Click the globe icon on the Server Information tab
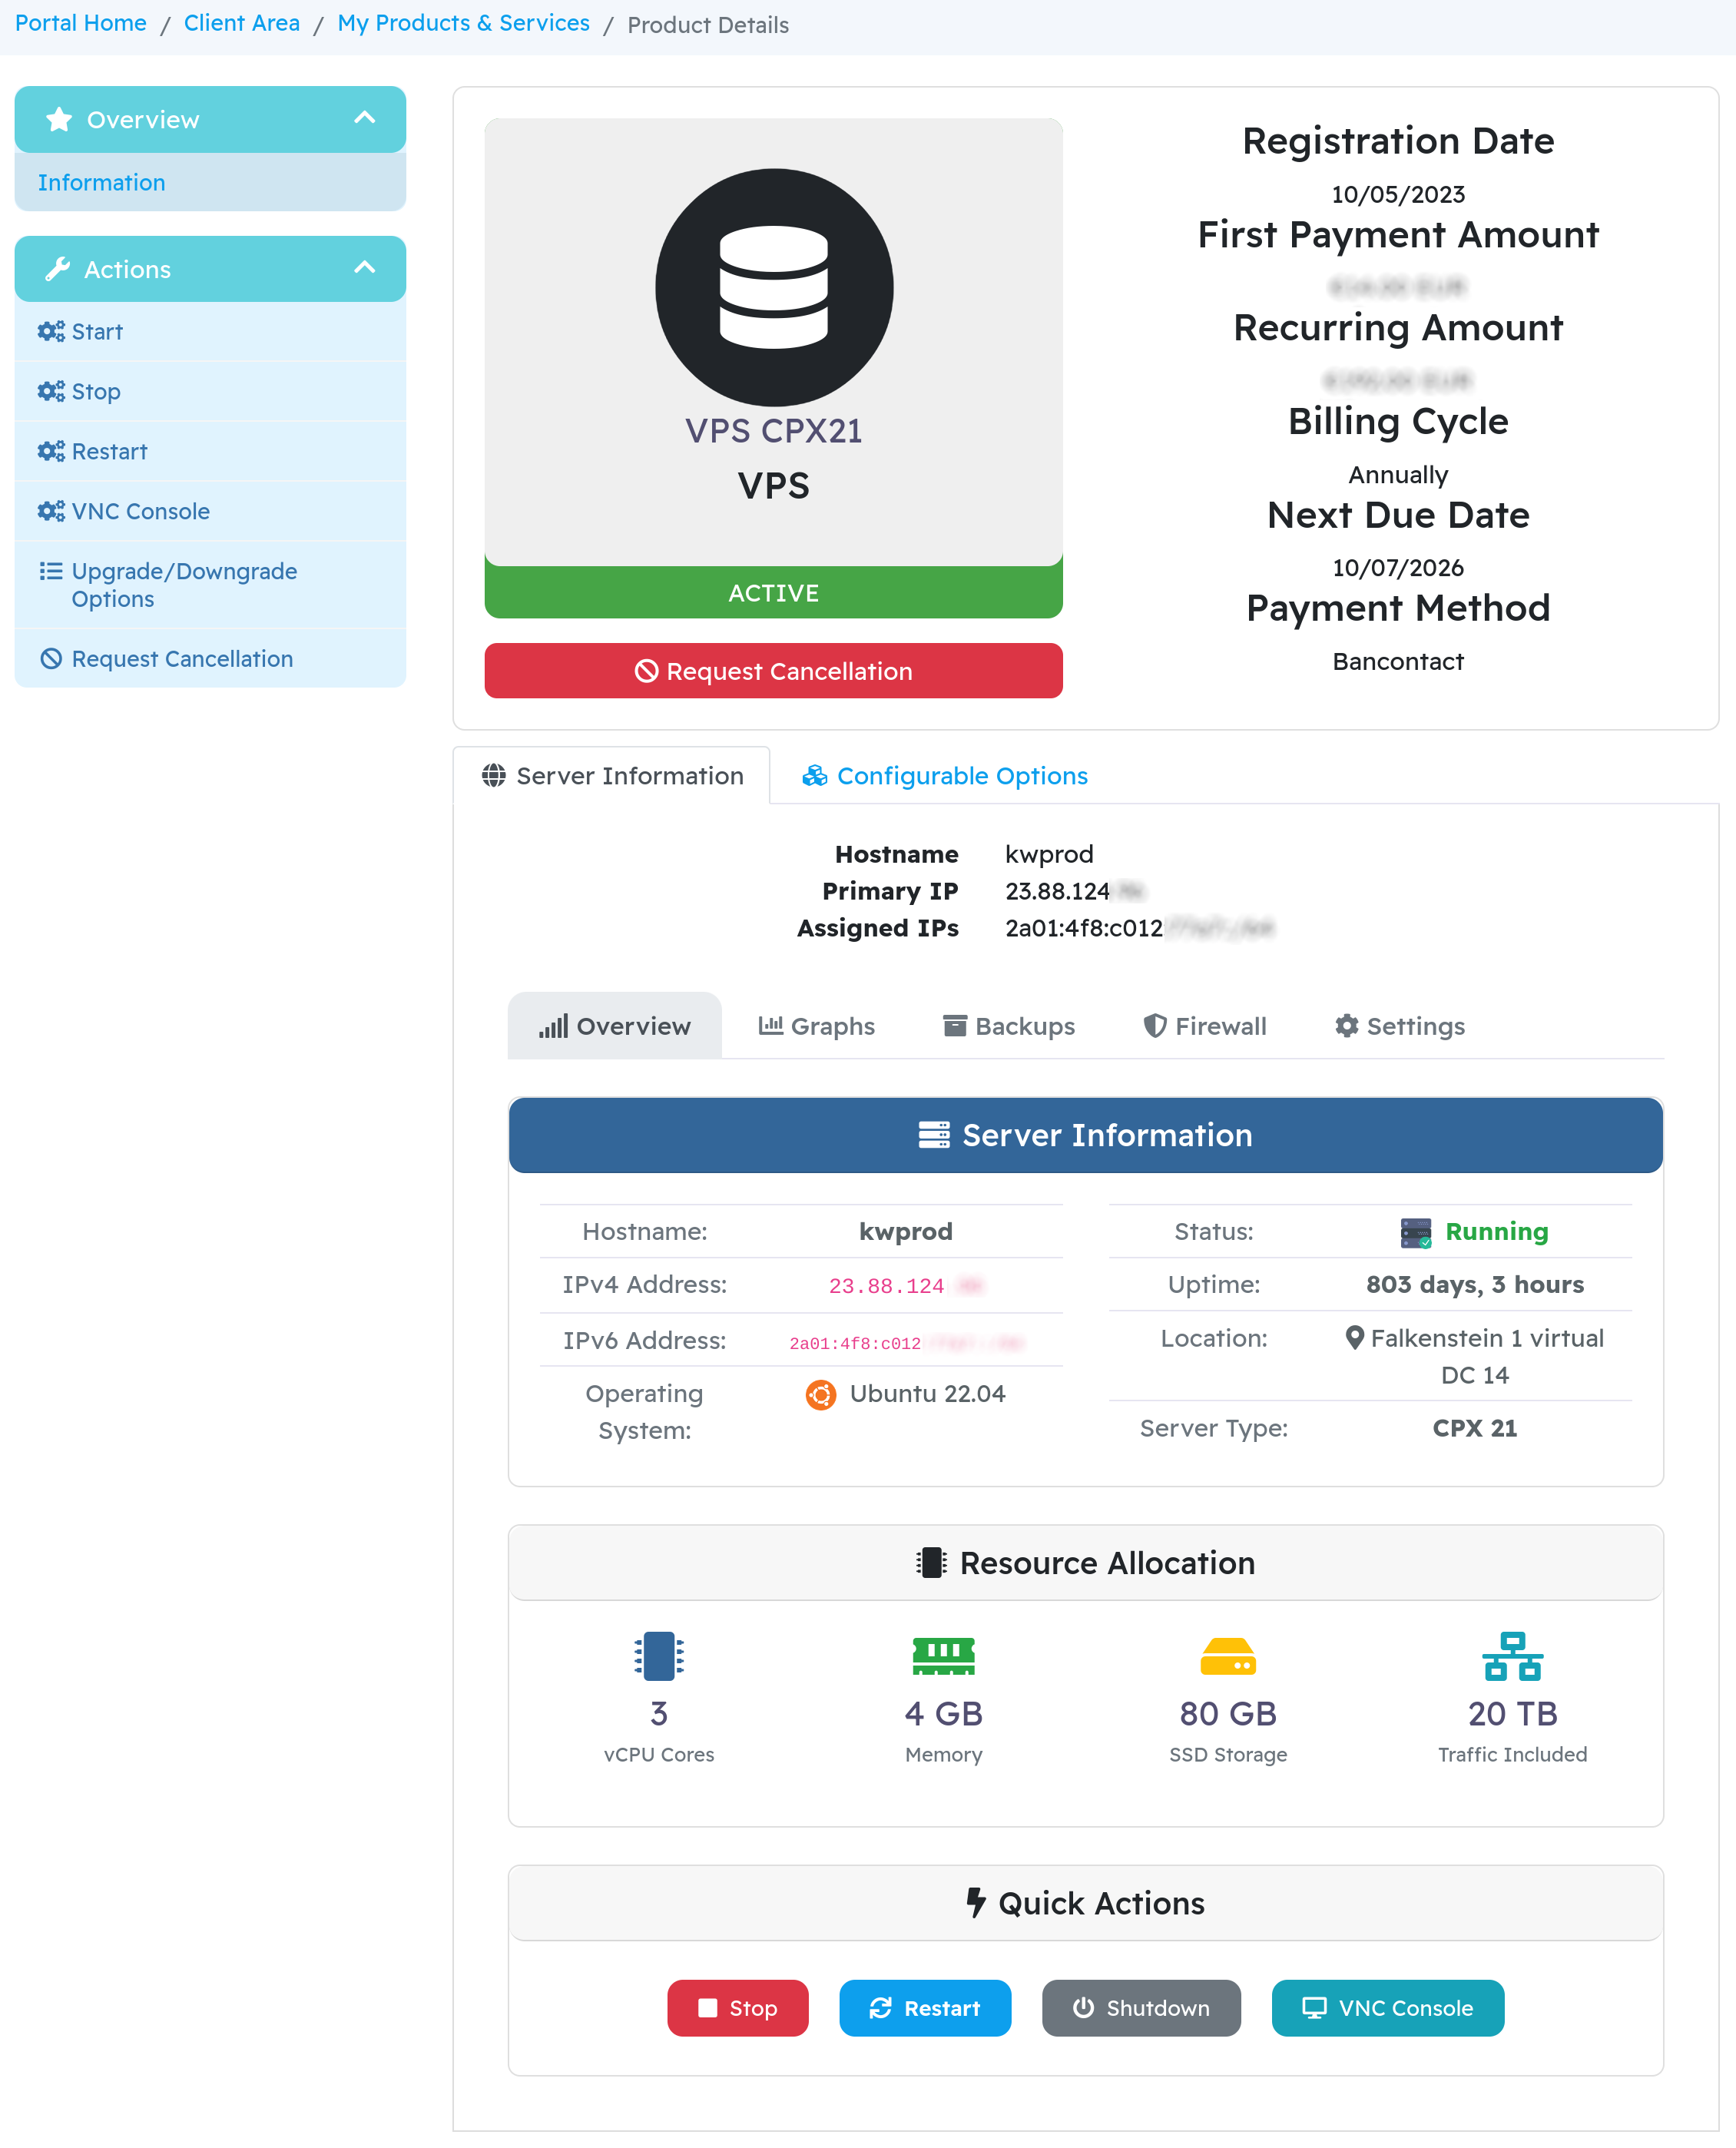Screen dimensions: 1736x2148 494,775
